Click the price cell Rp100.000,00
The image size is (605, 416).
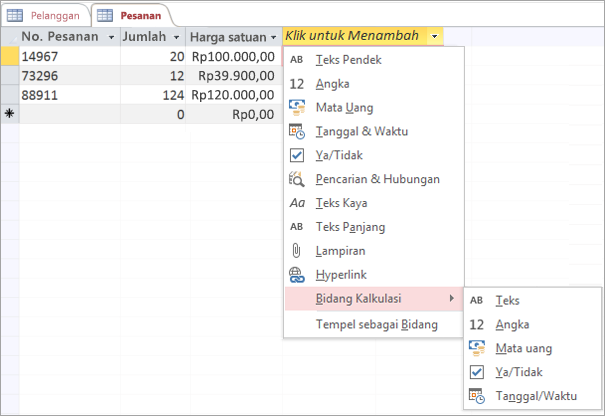coord(234,56)
